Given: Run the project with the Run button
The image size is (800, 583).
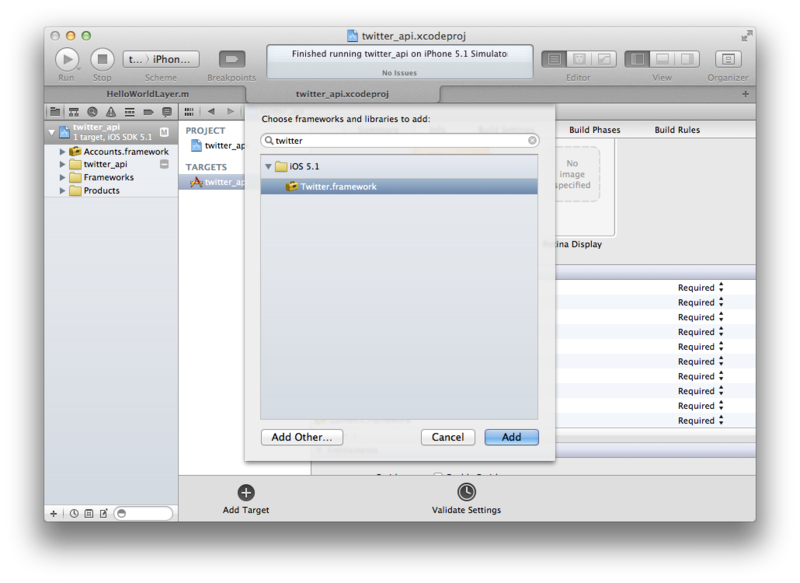Looking at the screenshot, I should 67,60.
